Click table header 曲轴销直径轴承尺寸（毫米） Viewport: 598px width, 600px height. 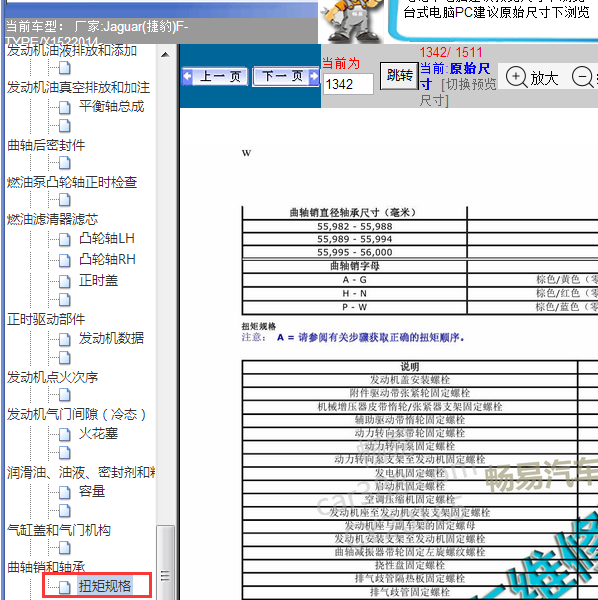pyautogui.click(x=353, y=212)
